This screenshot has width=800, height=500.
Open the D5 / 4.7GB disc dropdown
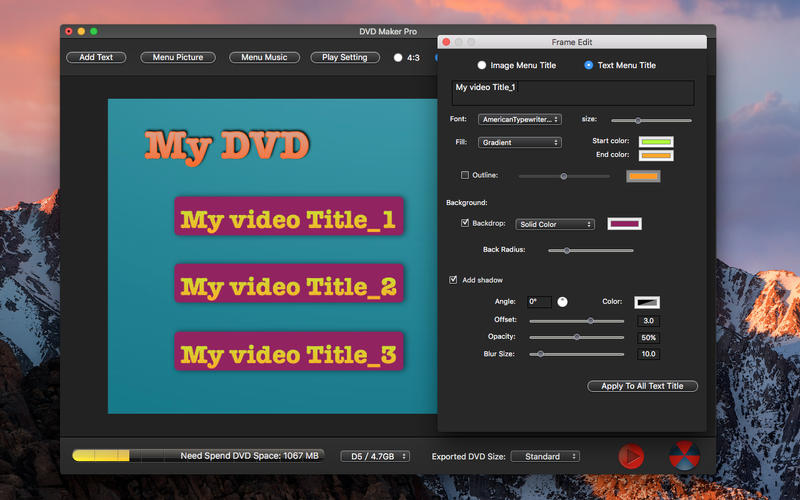click(x=375, y=456)
